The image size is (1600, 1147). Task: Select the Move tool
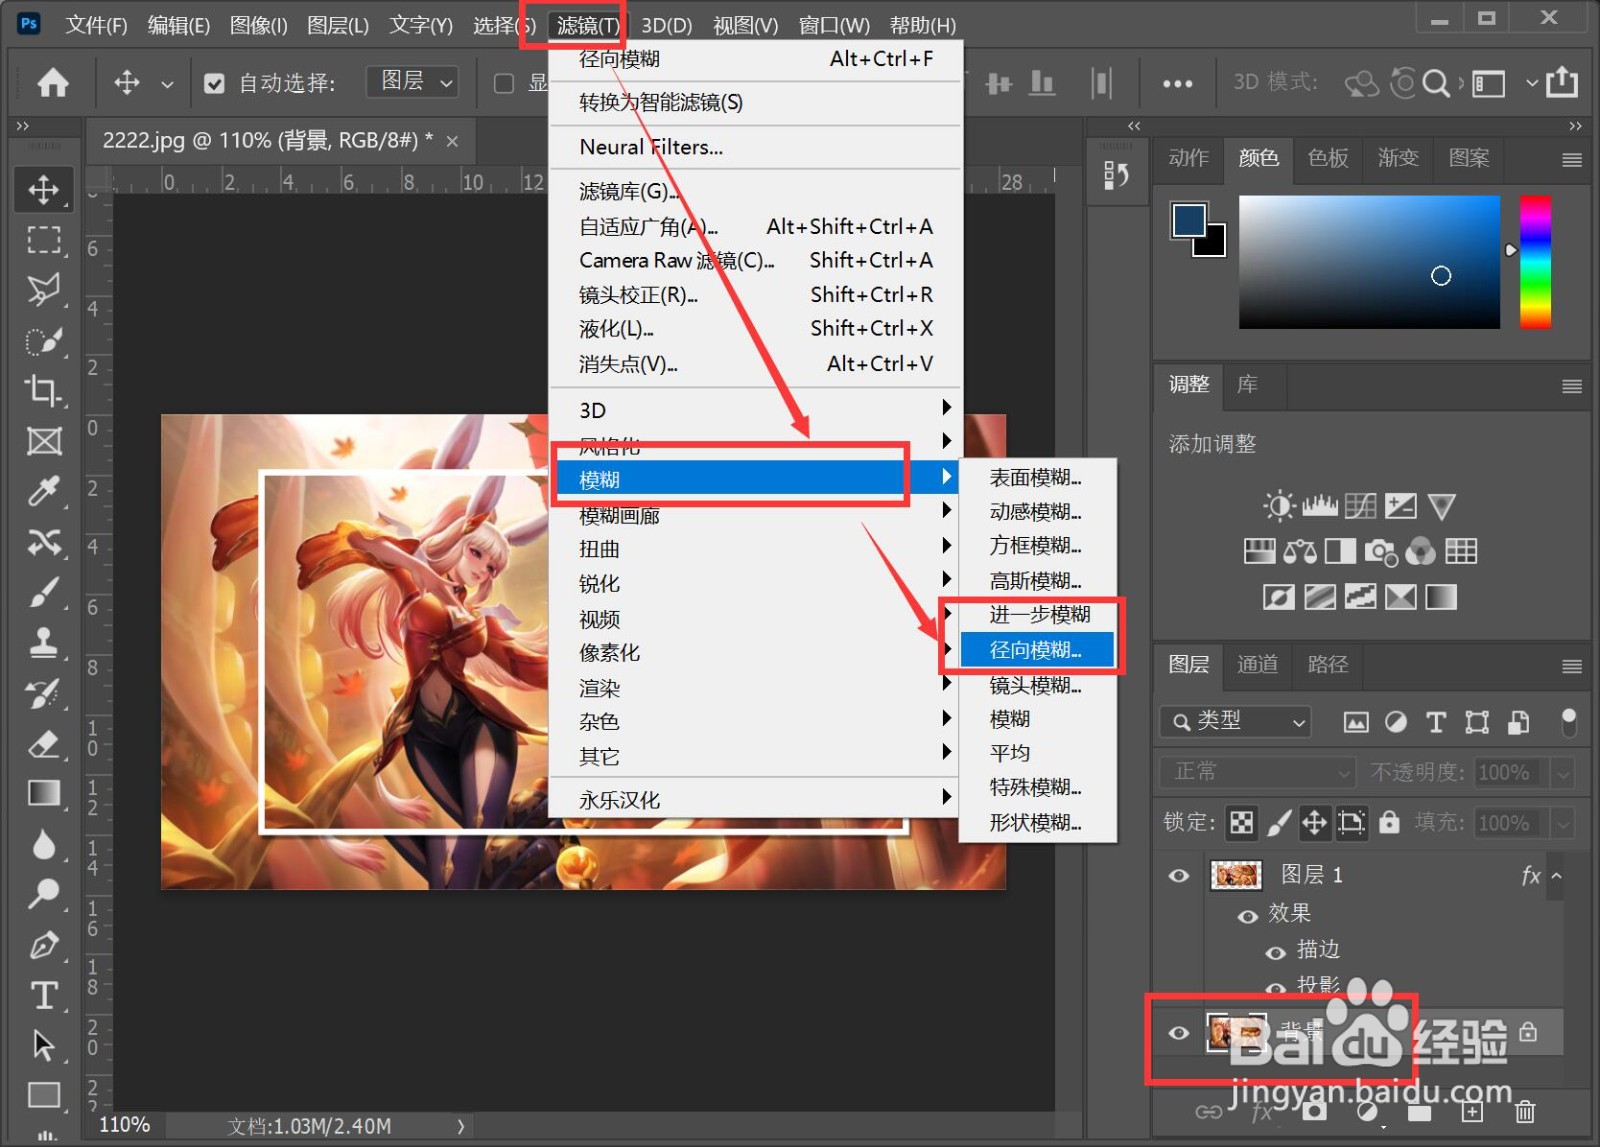44,189
